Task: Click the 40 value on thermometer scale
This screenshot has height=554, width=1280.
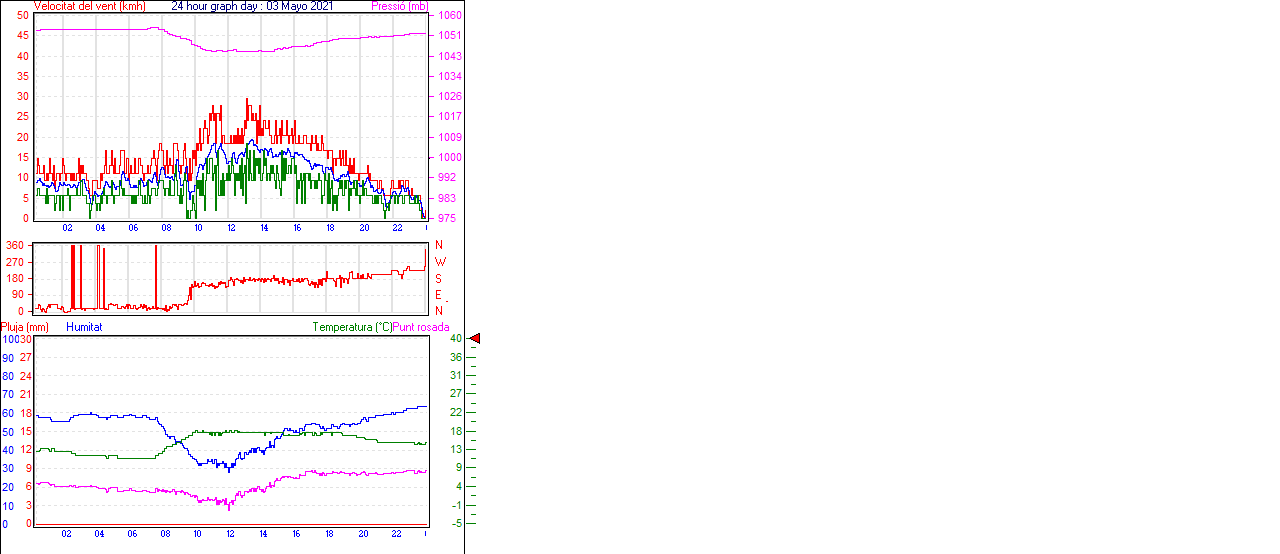Action: click(x=455, y=339)
